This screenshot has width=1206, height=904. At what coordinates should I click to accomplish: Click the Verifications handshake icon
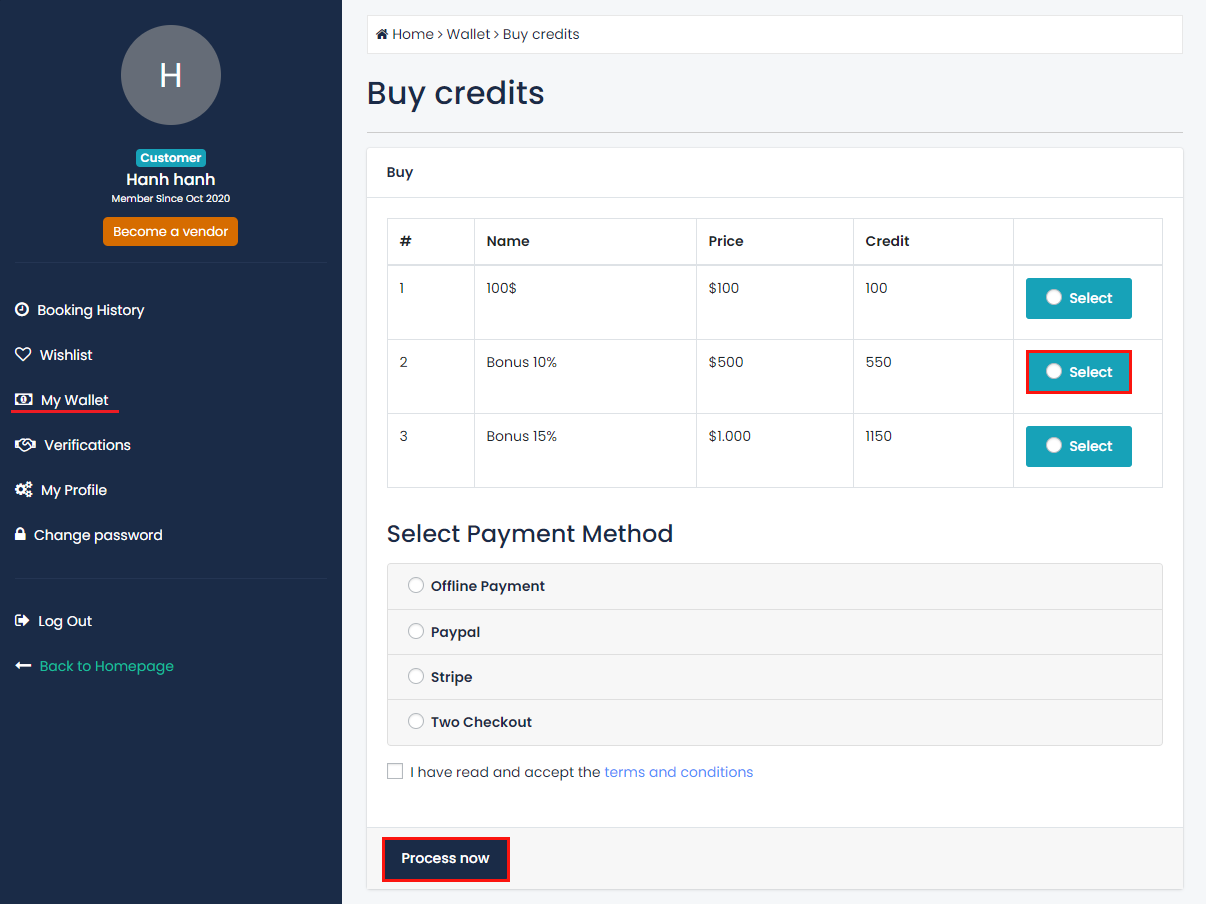pyautogui.click(x=25, y=445)
